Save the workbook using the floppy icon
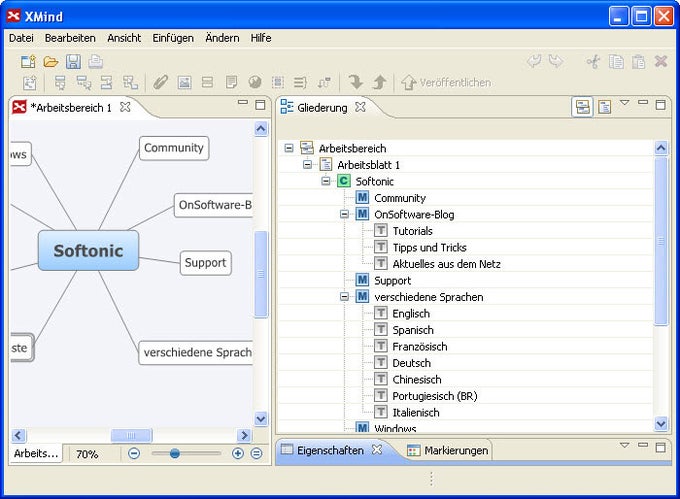Viewport: 680px width, 499px height. tap(73, 62)
